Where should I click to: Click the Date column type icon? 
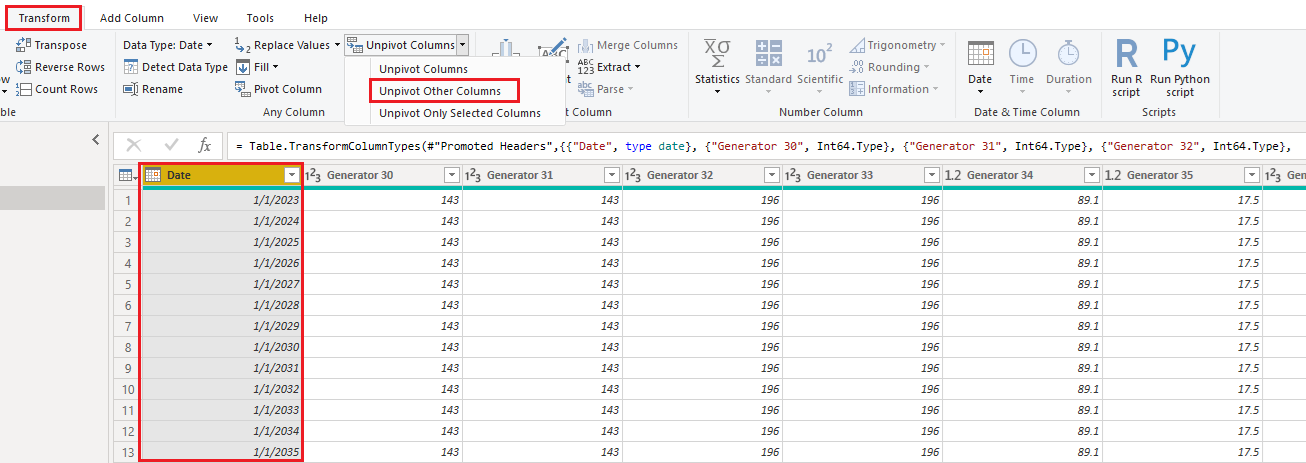coord(153,175)
